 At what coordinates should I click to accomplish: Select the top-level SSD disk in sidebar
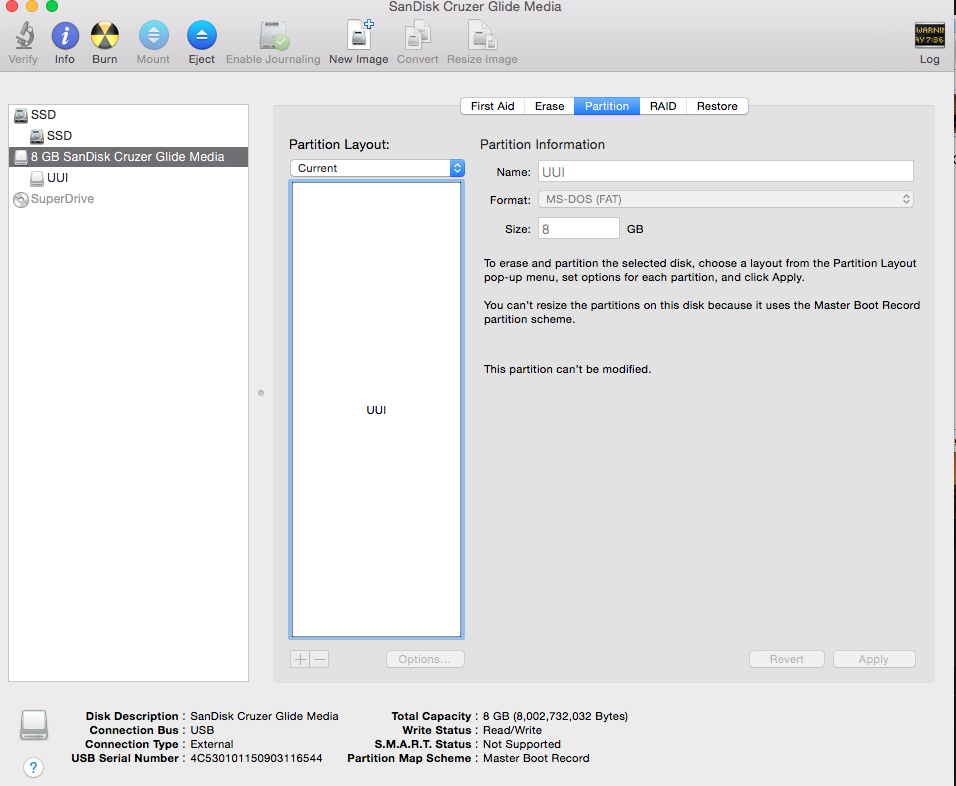pos(128,115)
